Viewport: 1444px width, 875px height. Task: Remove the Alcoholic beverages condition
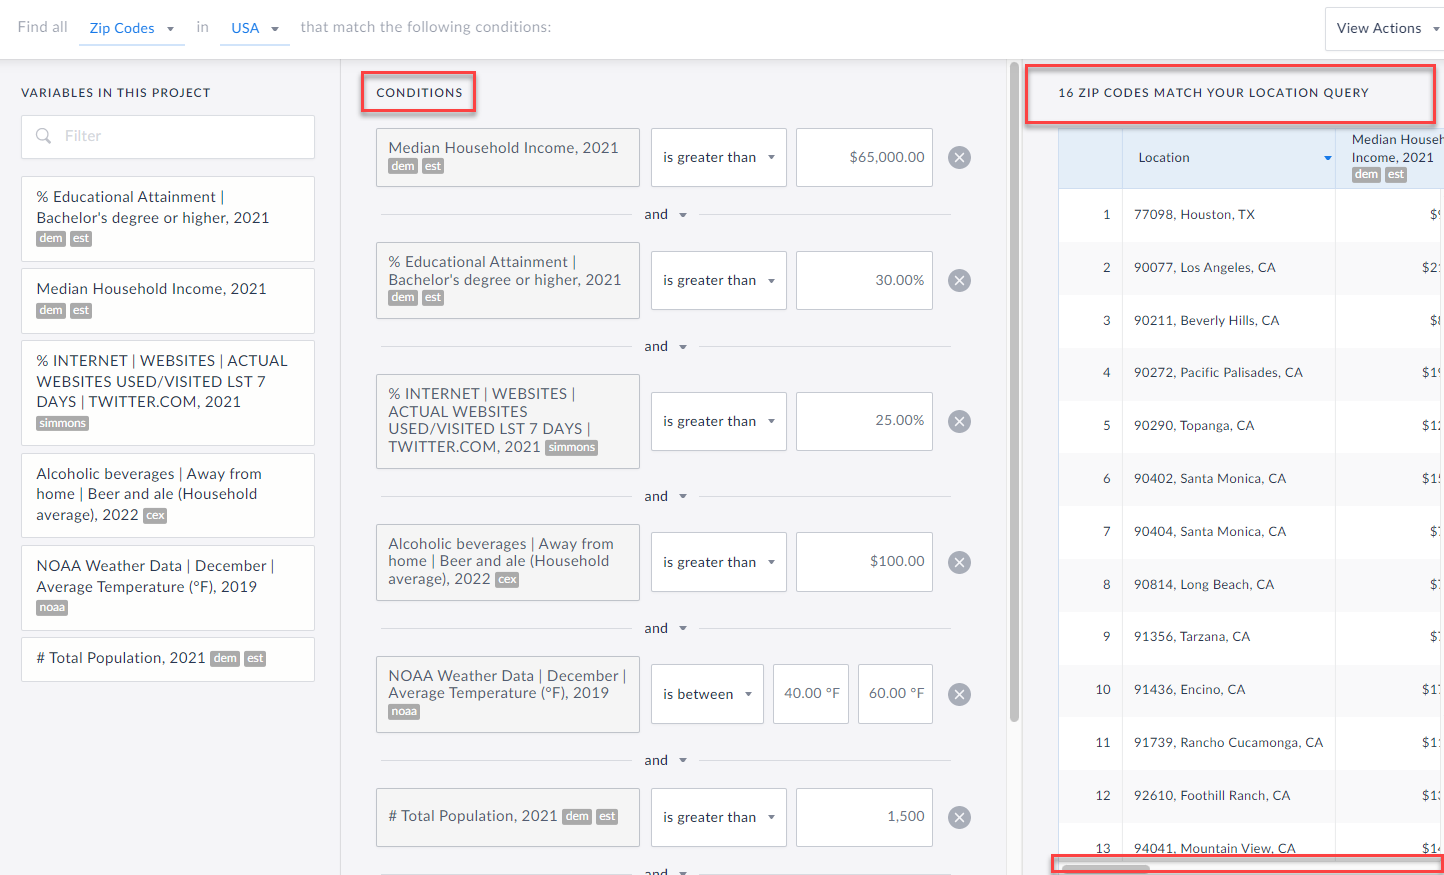[959, 563]
